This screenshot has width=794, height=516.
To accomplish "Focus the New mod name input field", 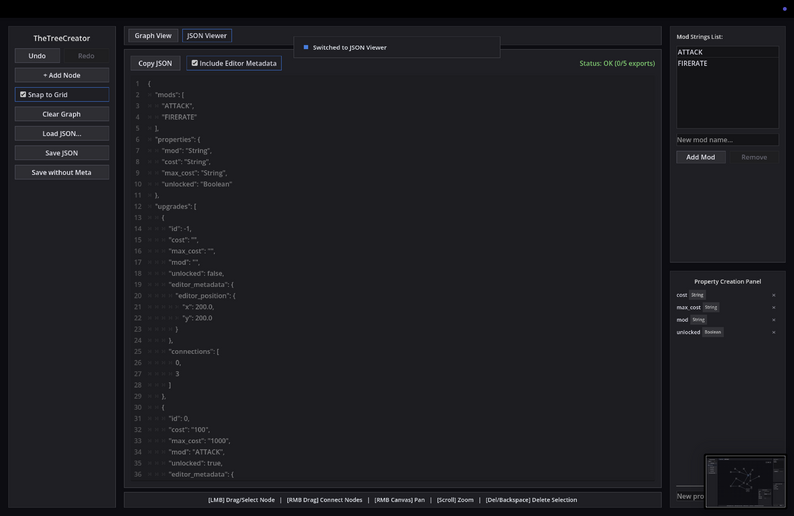I will pos(727,140).
